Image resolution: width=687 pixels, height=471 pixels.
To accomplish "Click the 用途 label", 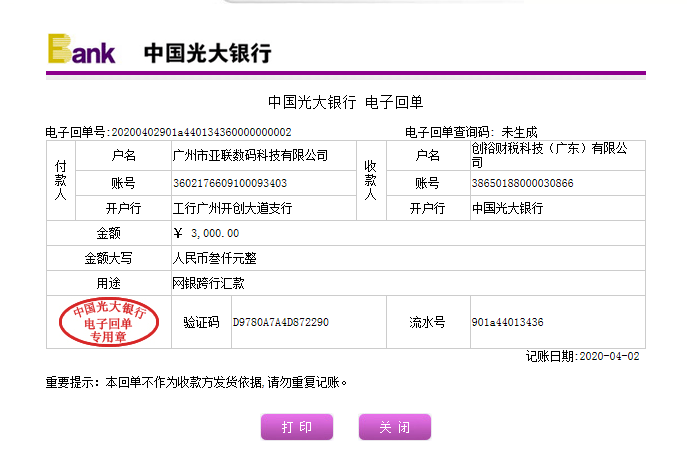I will point(108,283).
